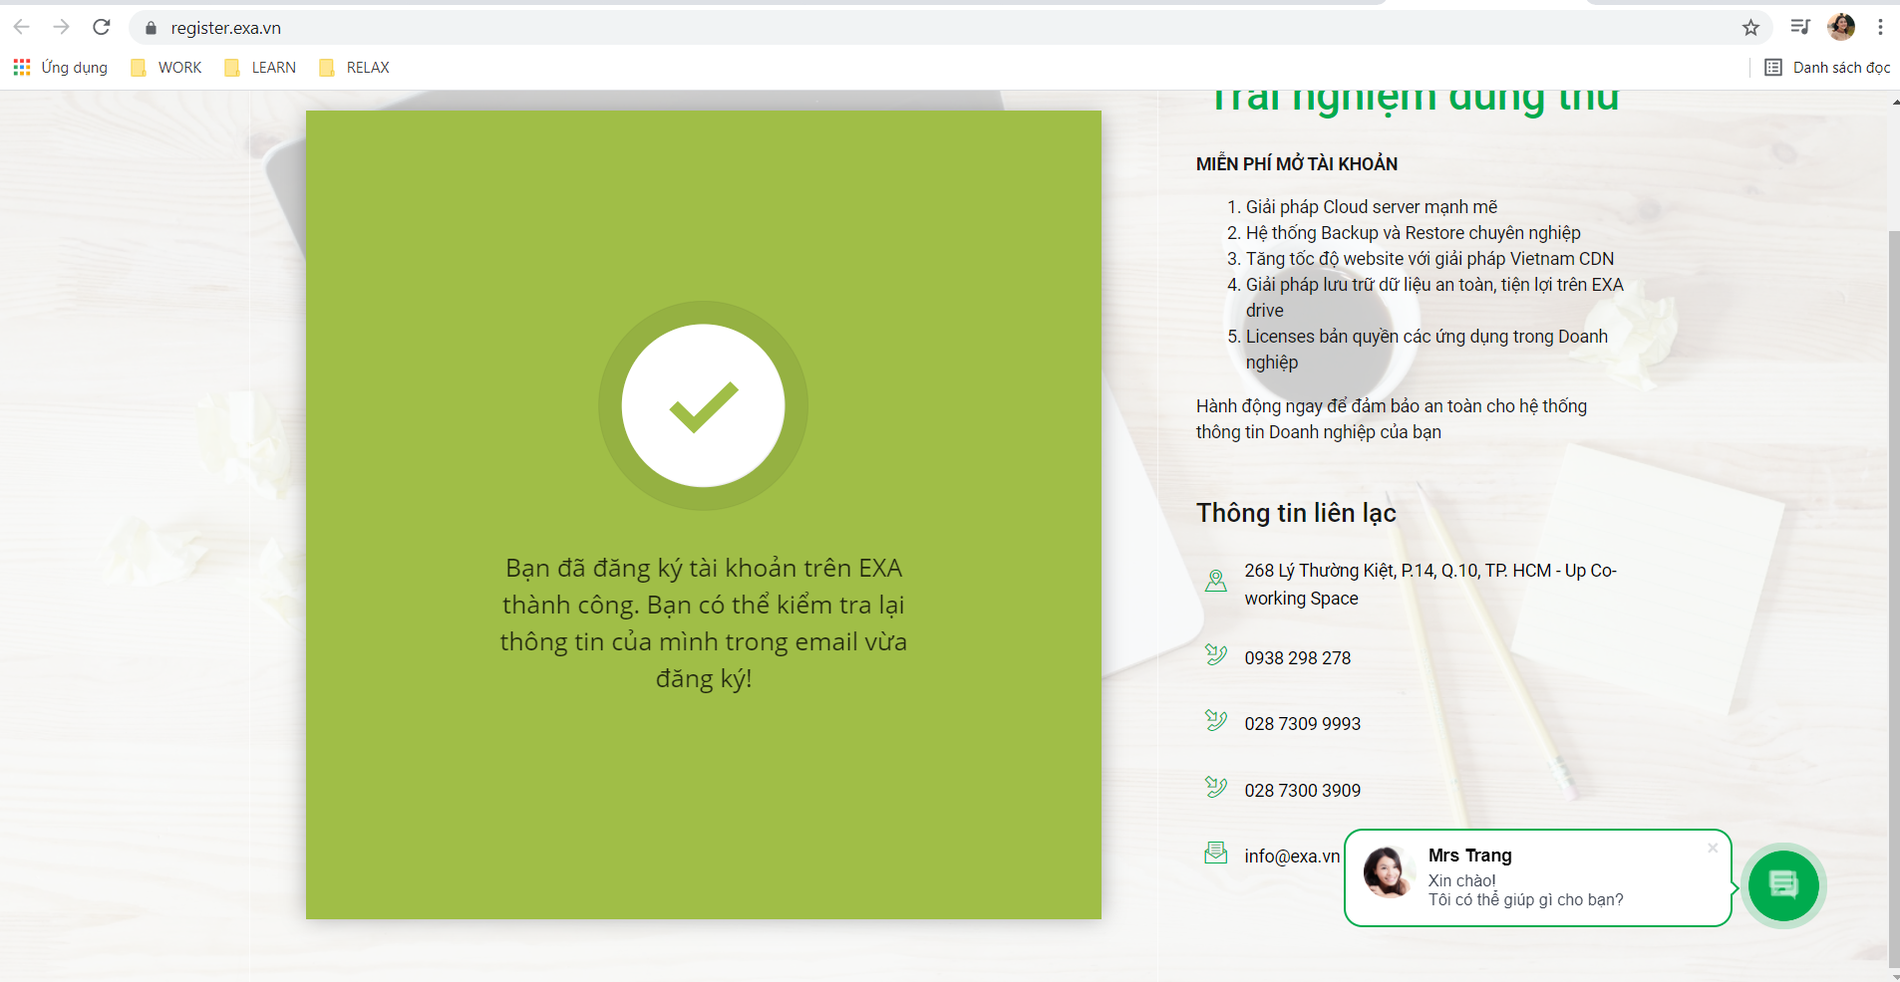This screenshot has height=982, width=1900.
Task: Click the browser back arrow
Action: (22, 27)
